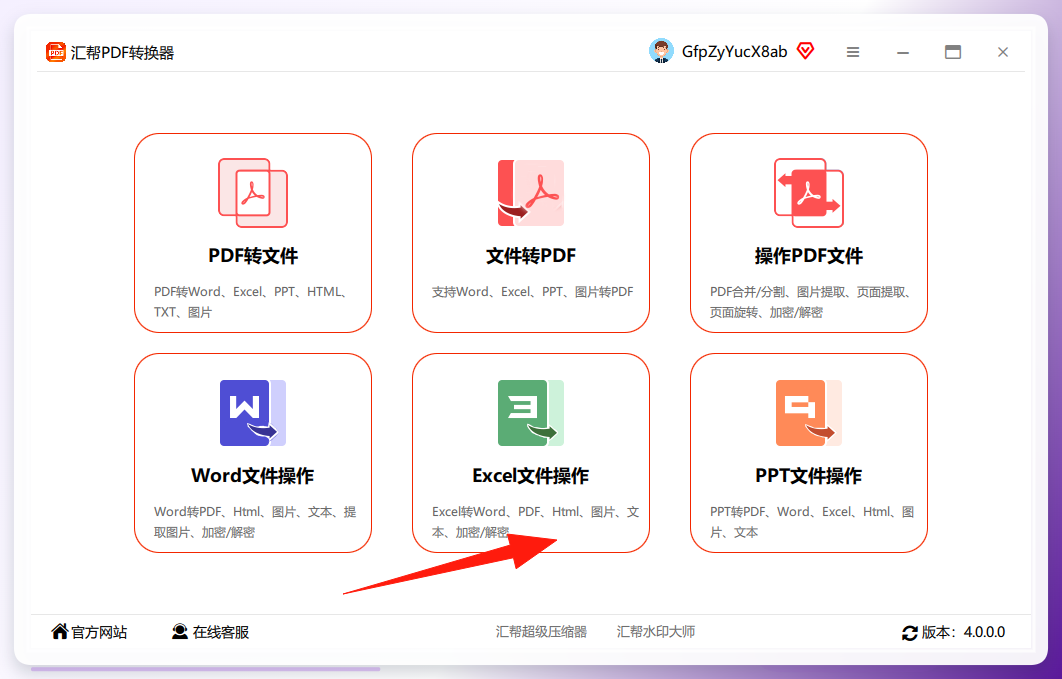
Task: Click description "支持Word、Excel、PPT、图片转PDF"
Action: [532, 292]
